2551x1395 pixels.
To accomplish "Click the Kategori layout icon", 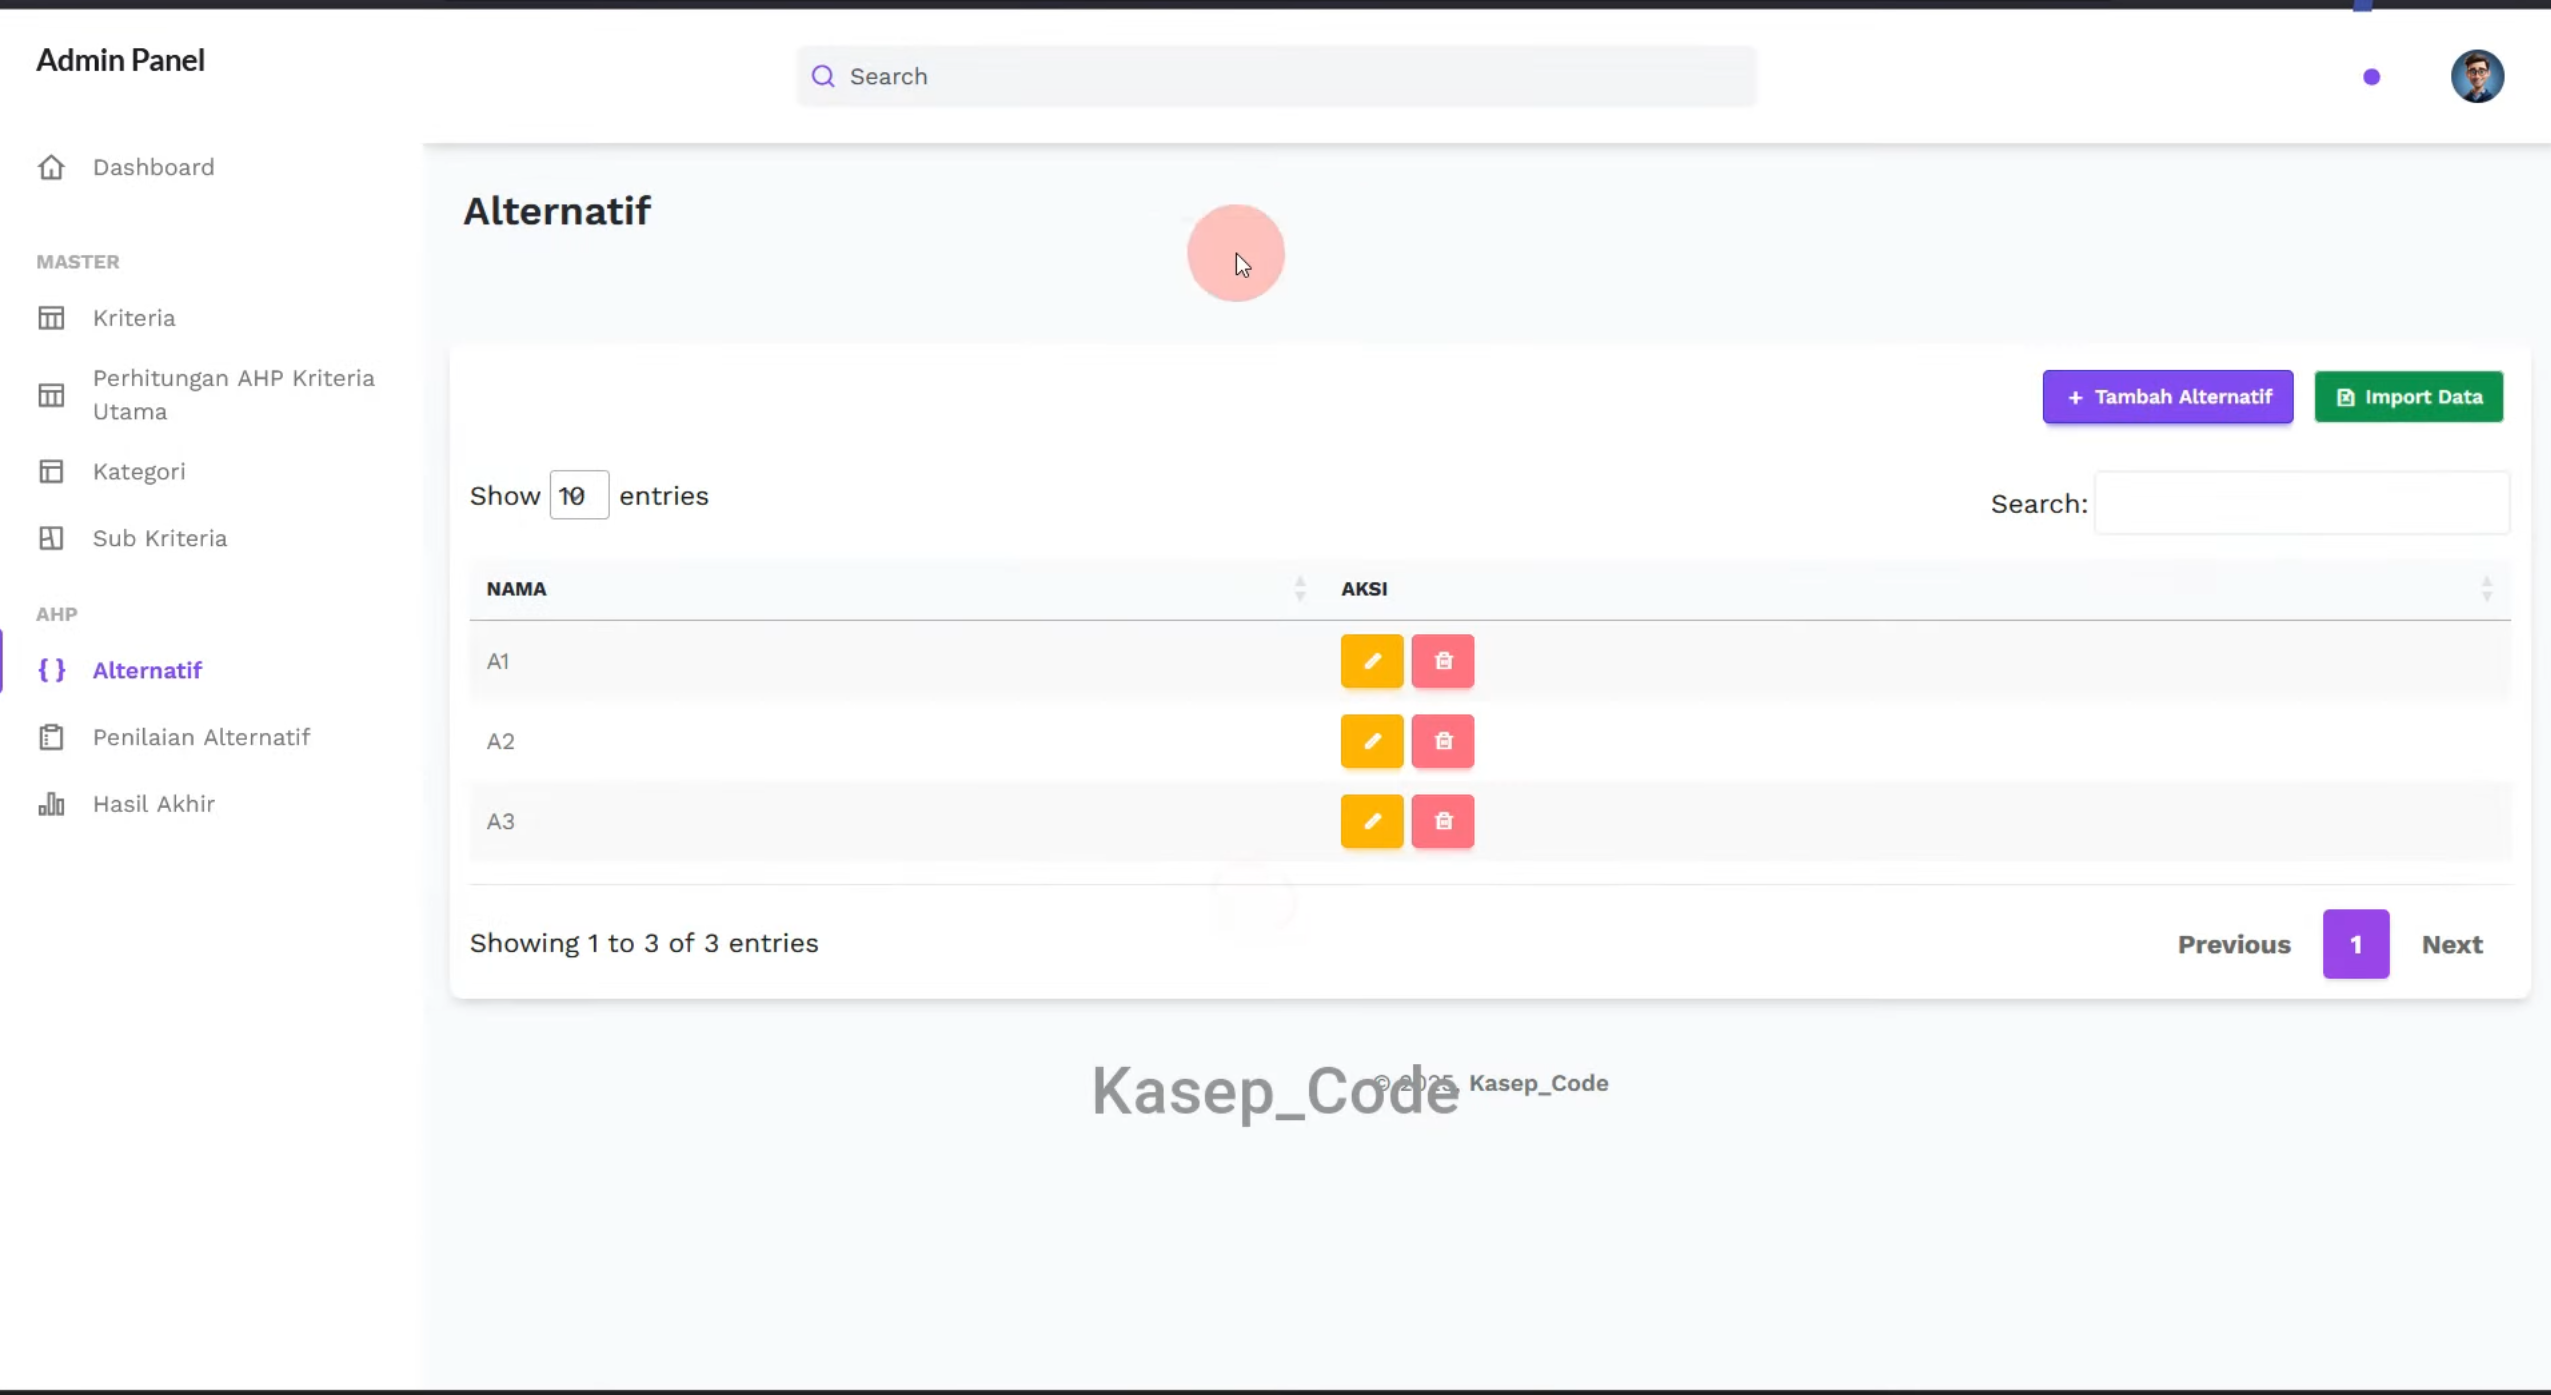I will click(51, 471).
